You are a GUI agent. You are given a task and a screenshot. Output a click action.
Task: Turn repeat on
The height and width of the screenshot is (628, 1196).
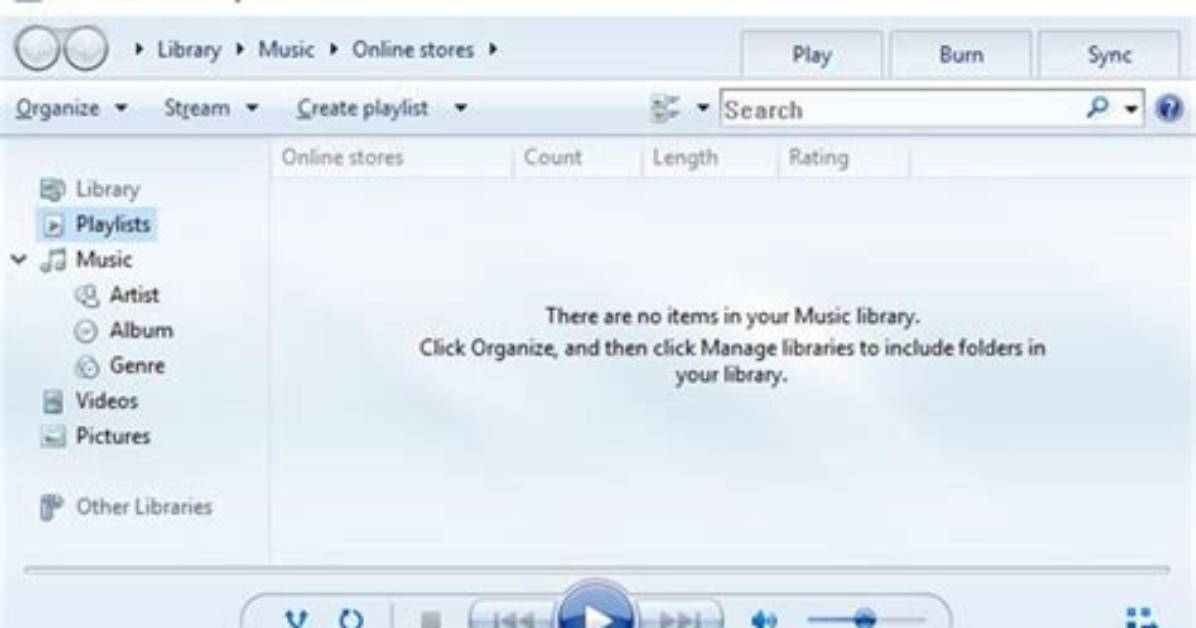[x=351, y=617]
